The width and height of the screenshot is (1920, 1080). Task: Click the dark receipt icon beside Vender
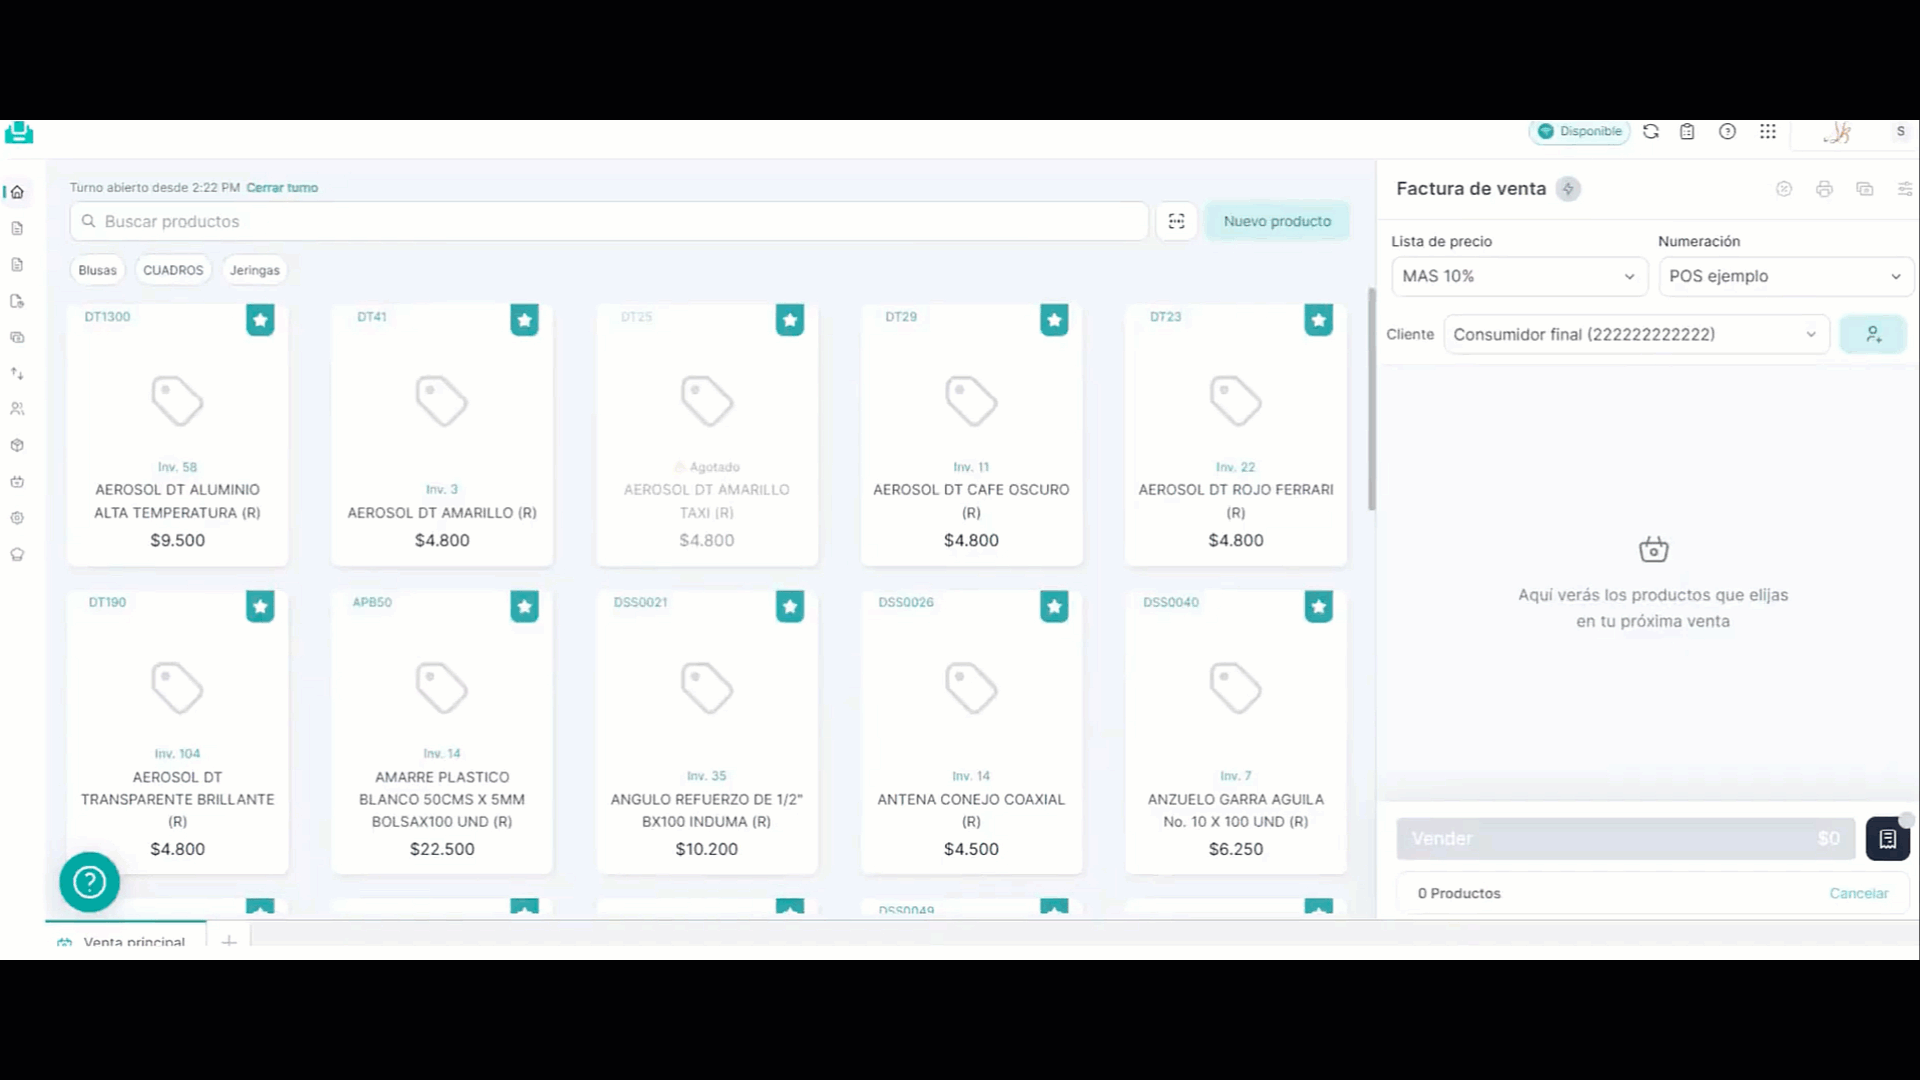click(x=1888, y=839)
